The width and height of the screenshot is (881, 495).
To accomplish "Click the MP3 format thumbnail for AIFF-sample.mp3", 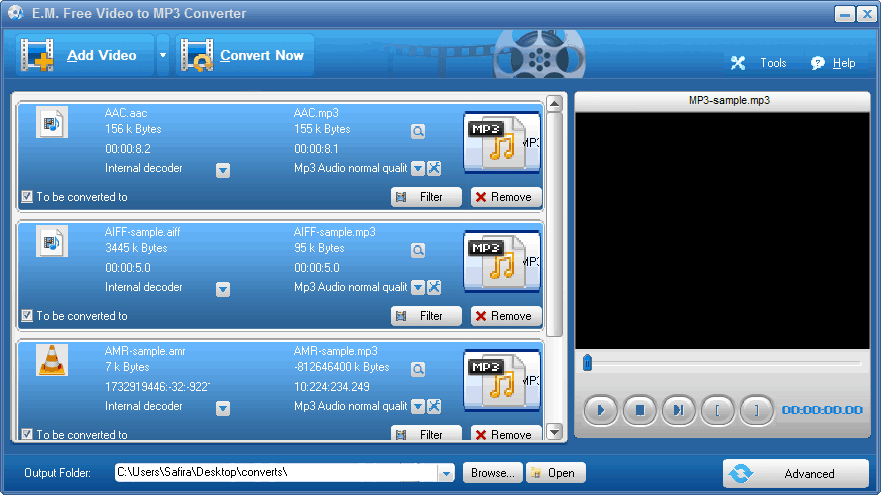I will pos(502,262).
